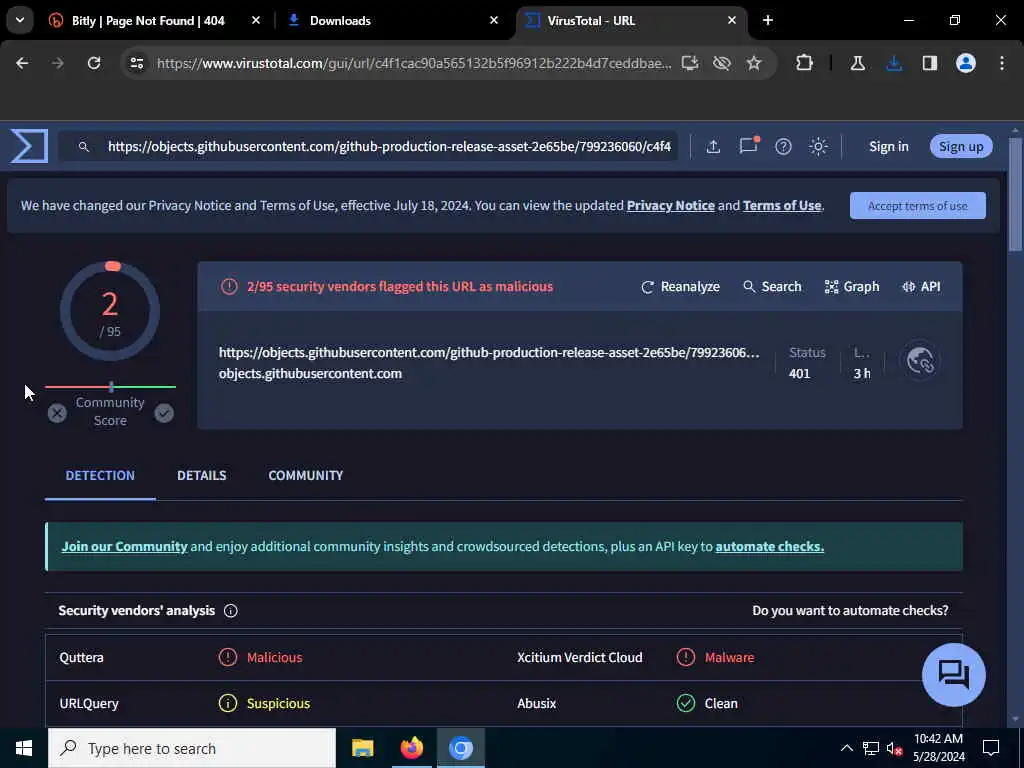The height and width of the screenshot is (768, 1024).
Task: Toggle the browser side panel
Action: (x=930, y=63)
